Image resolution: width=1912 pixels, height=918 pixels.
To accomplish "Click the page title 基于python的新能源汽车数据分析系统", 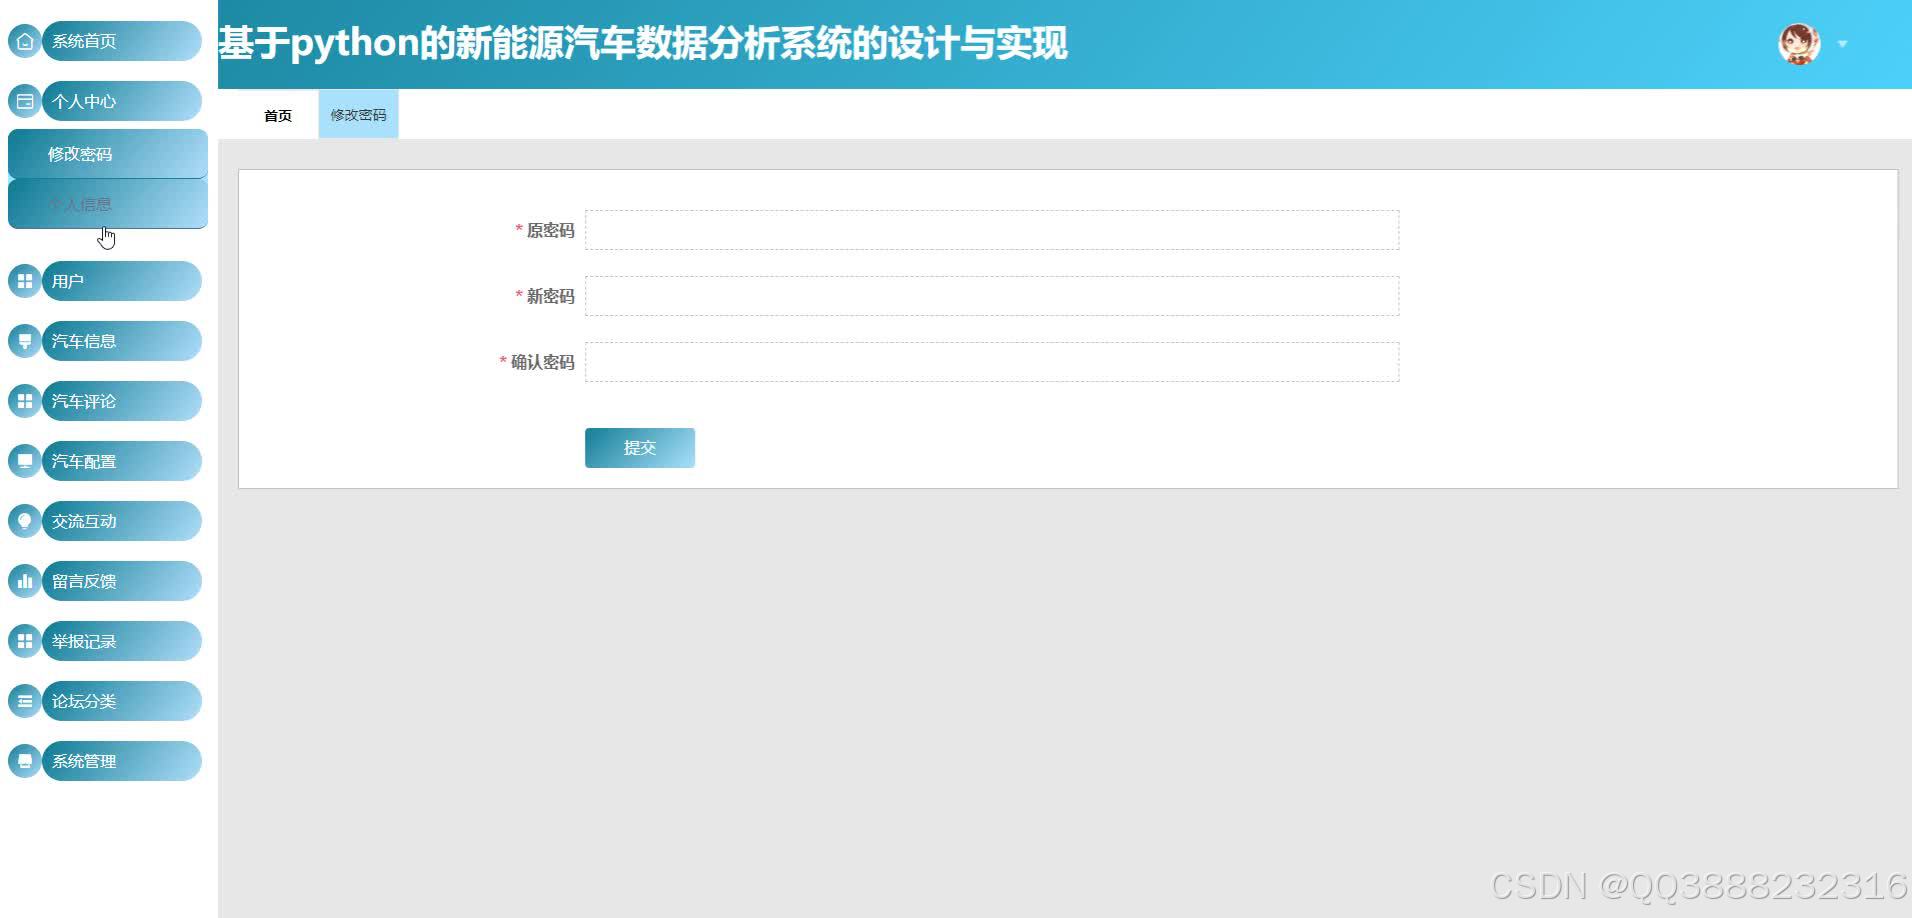I will [643, 43].
